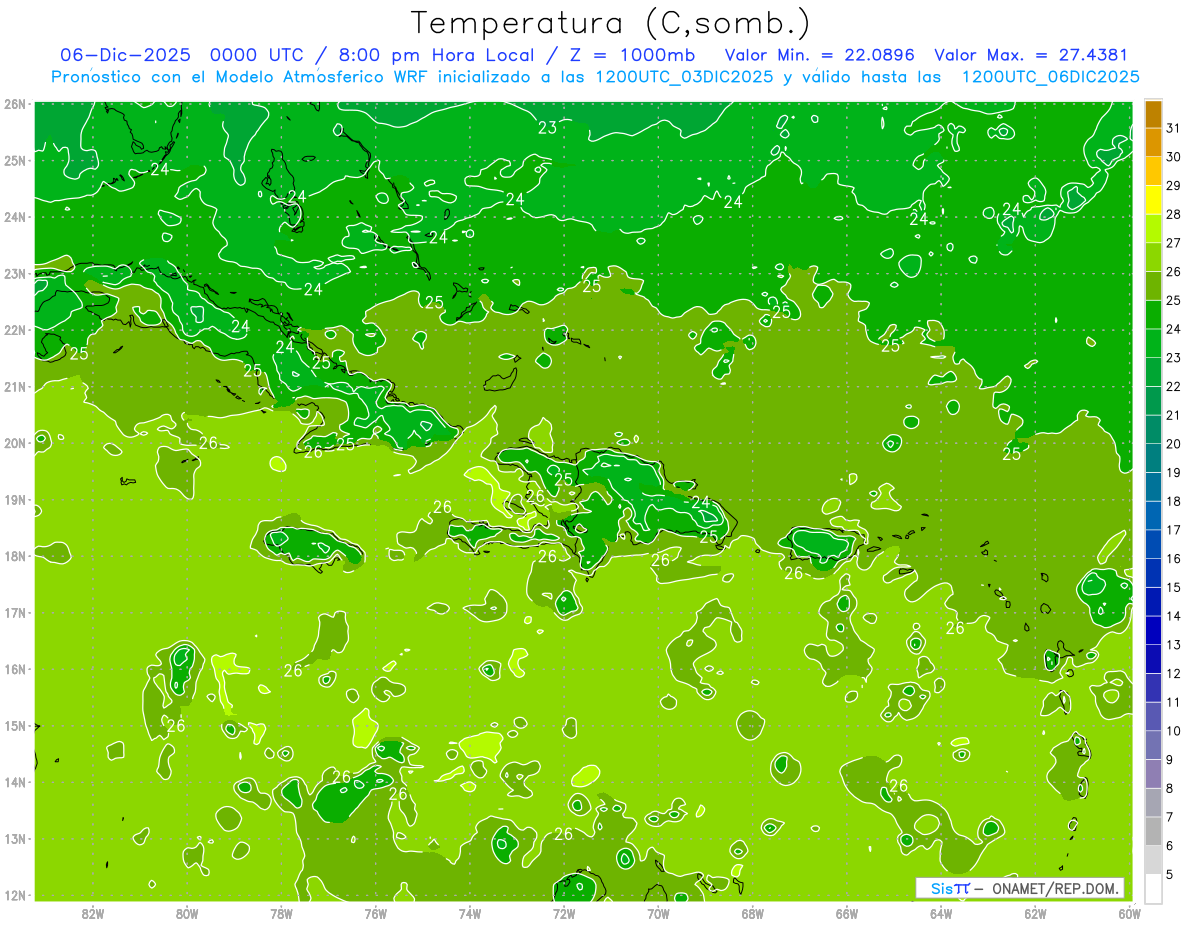Image resolution: width=1200 pixels, height=927 pixels.
Task: Click the "16N" latitude axis label
Action: click(16, 669)
